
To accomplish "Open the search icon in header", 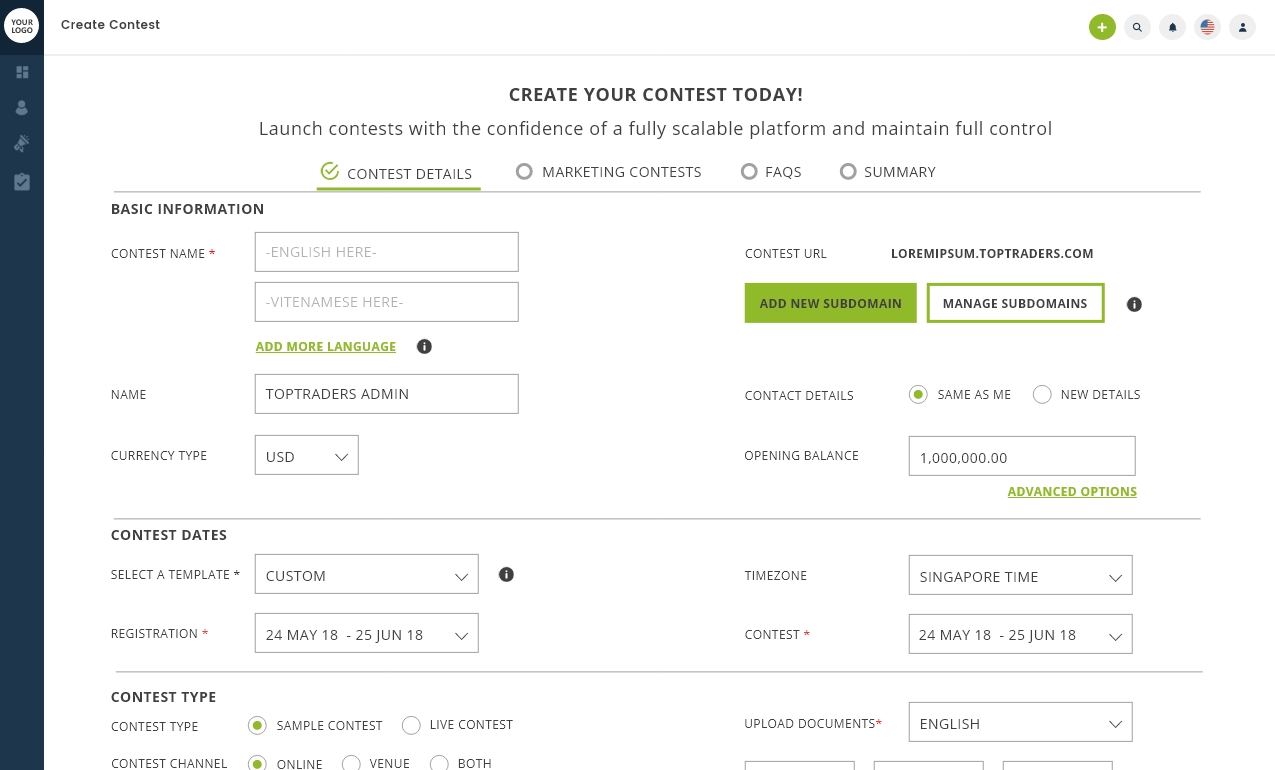I will click(1137, 27).
